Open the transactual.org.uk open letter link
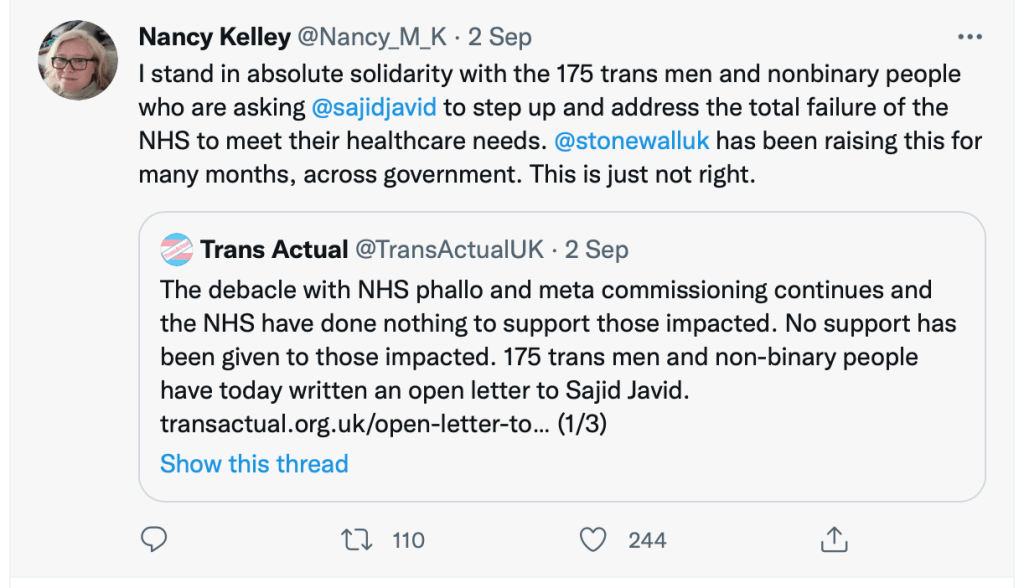Screen dimensions: 1024x588 [x=355, y=424]
